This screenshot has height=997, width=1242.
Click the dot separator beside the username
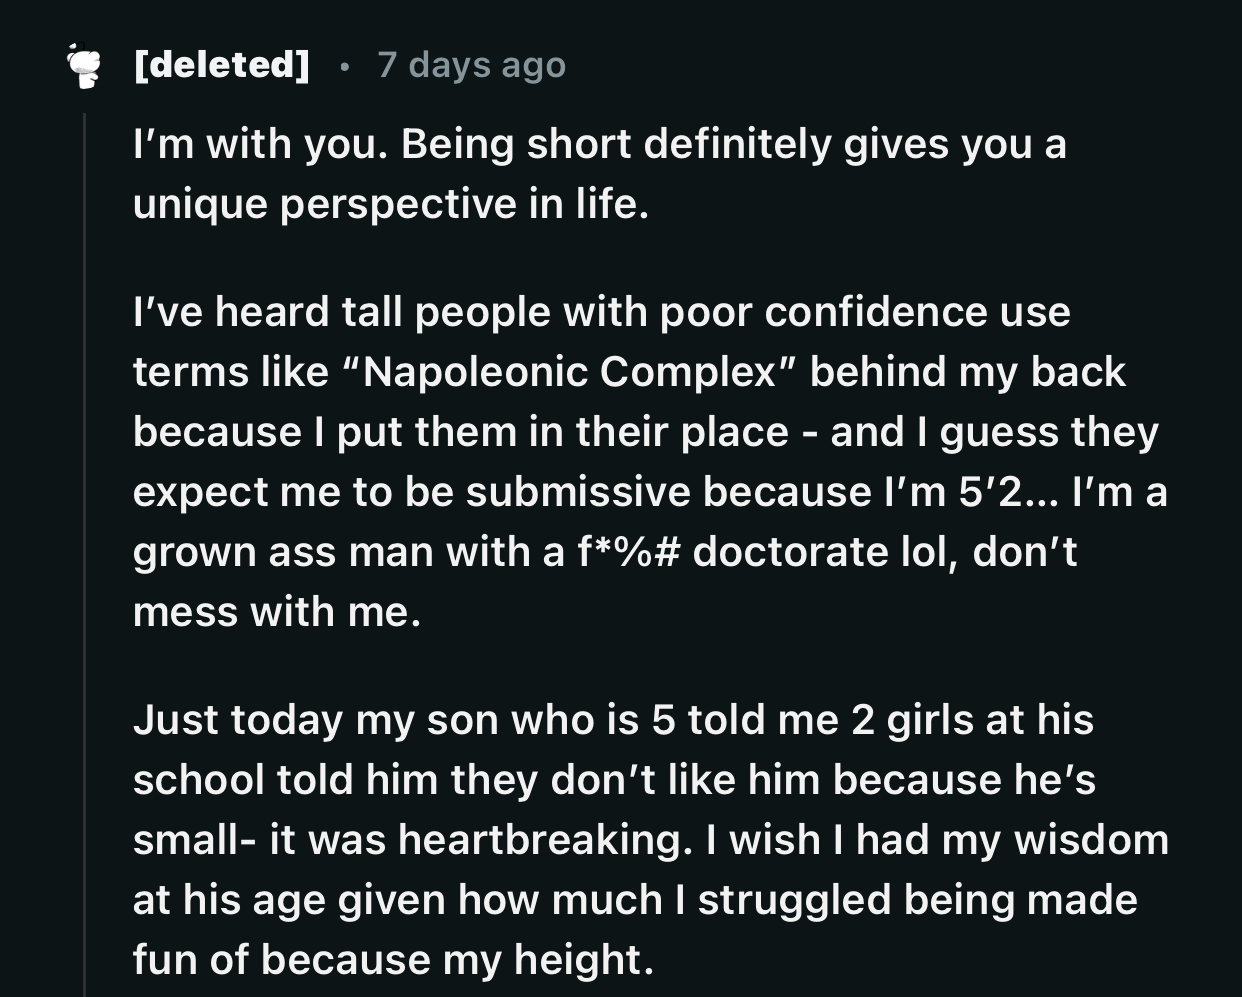tap(344, 67)
